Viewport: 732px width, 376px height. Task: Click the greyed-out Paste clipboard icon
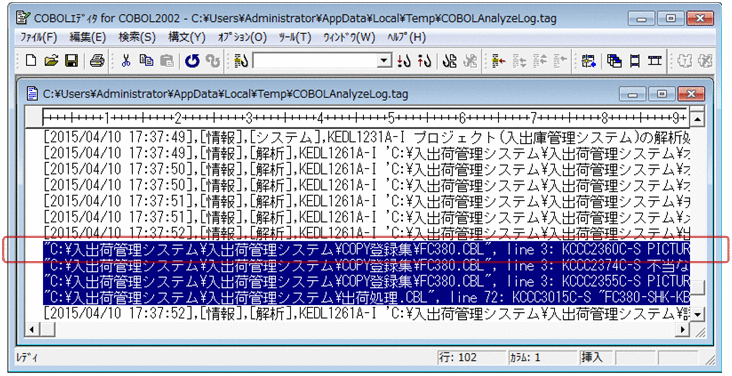pyautogui.click(x=167, y=61)
